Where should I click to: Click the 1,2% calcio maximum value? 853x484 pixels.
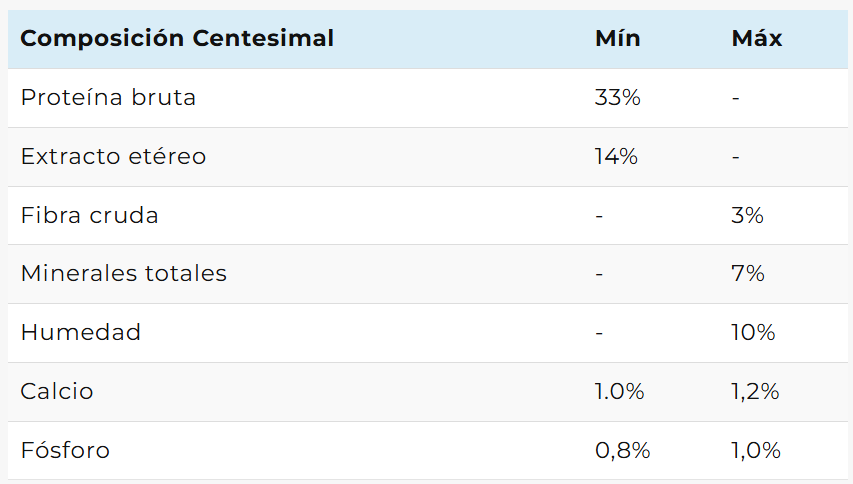point(755,391)
